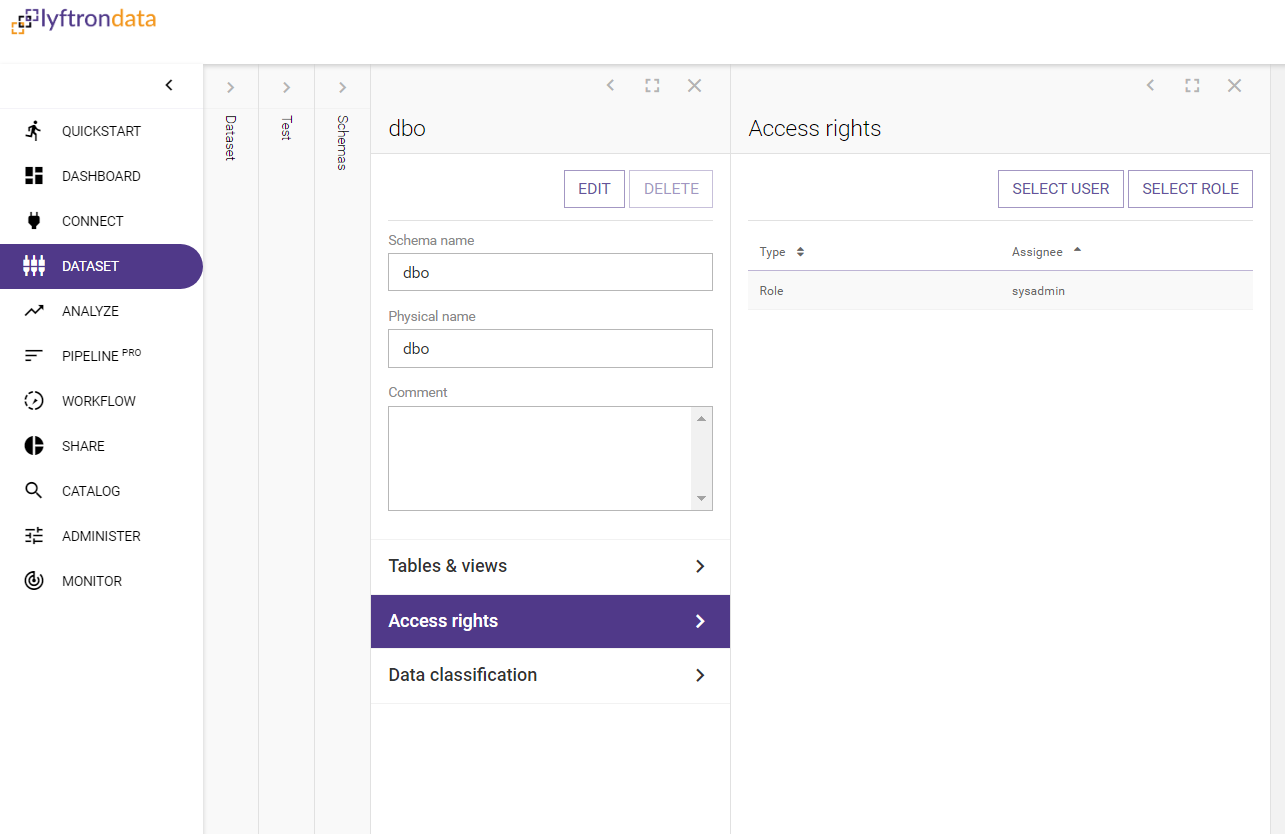The image size is (1285, 834).
Task: Maximize the Access rights panel
Action: tap(1192, 86)
